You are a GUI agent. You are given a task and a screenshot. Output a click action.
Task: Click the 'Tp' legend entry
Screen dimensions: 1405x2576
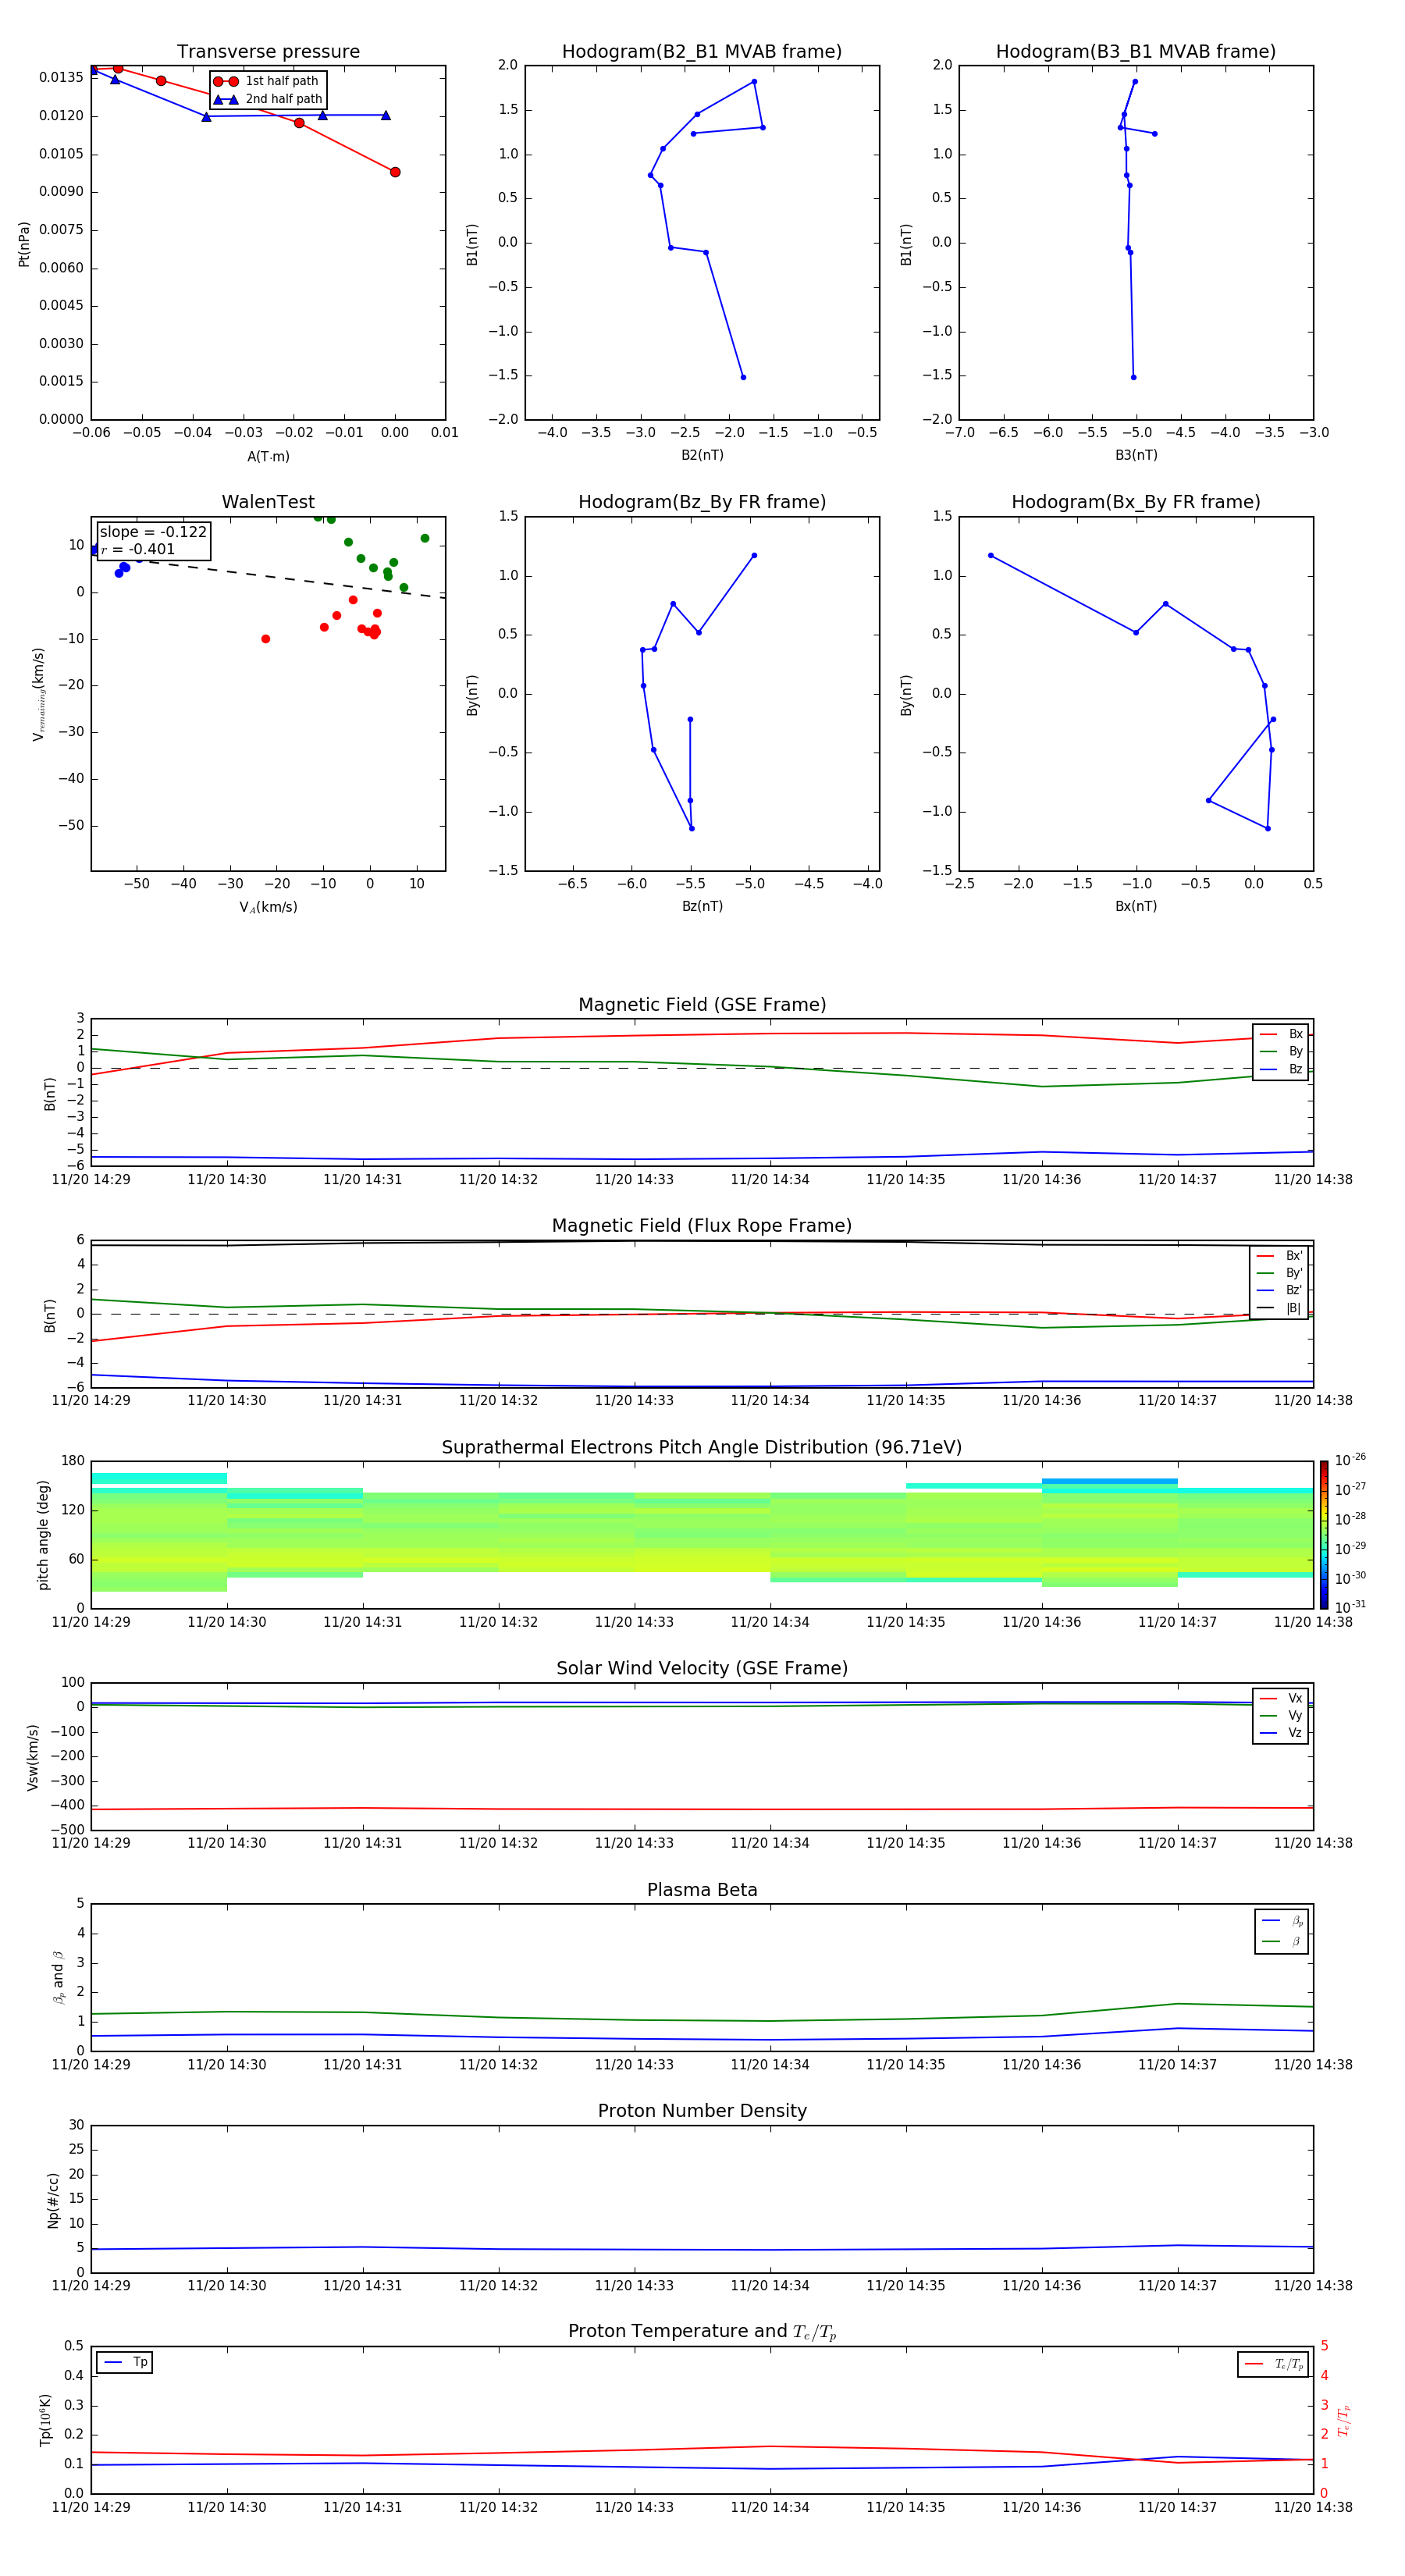coord(125,2362)
